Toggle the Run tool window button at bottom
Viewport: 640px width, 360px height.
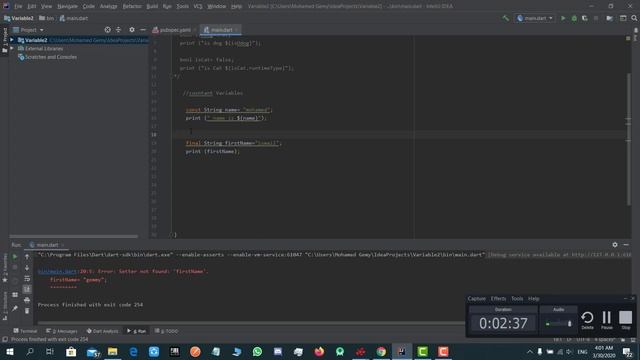point(137,331)
